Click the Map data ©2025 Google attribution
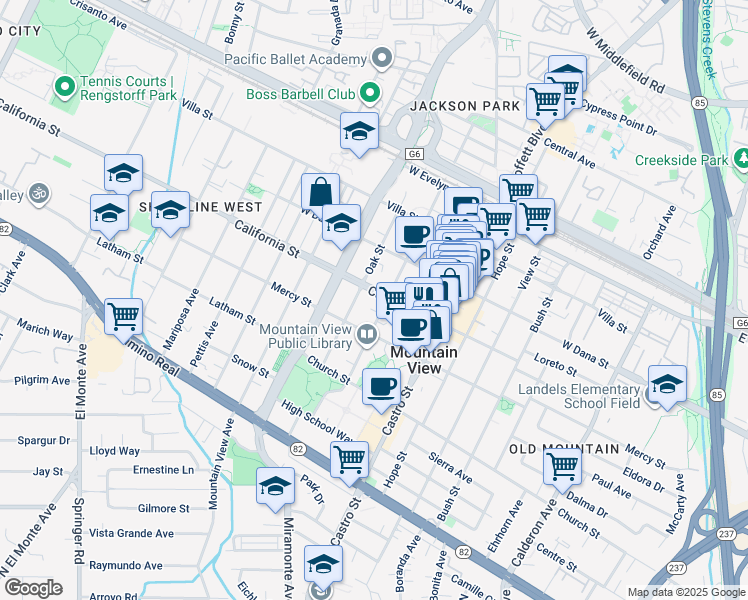This screenshot has width=748, height=600. click(686, 592)
